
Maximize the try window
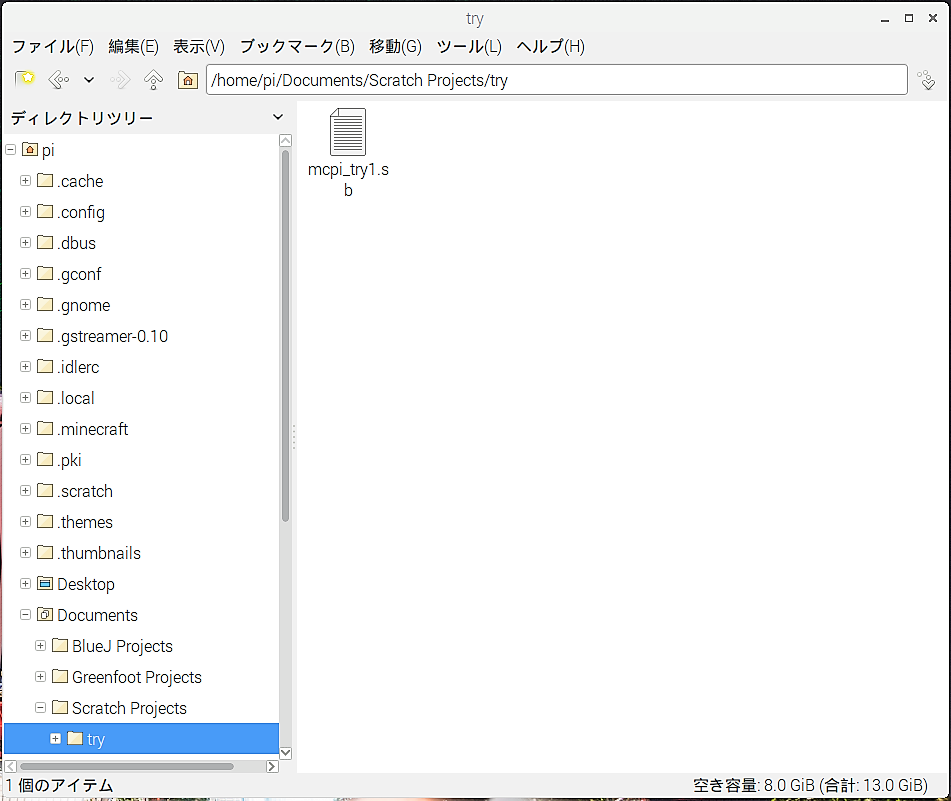909,18
